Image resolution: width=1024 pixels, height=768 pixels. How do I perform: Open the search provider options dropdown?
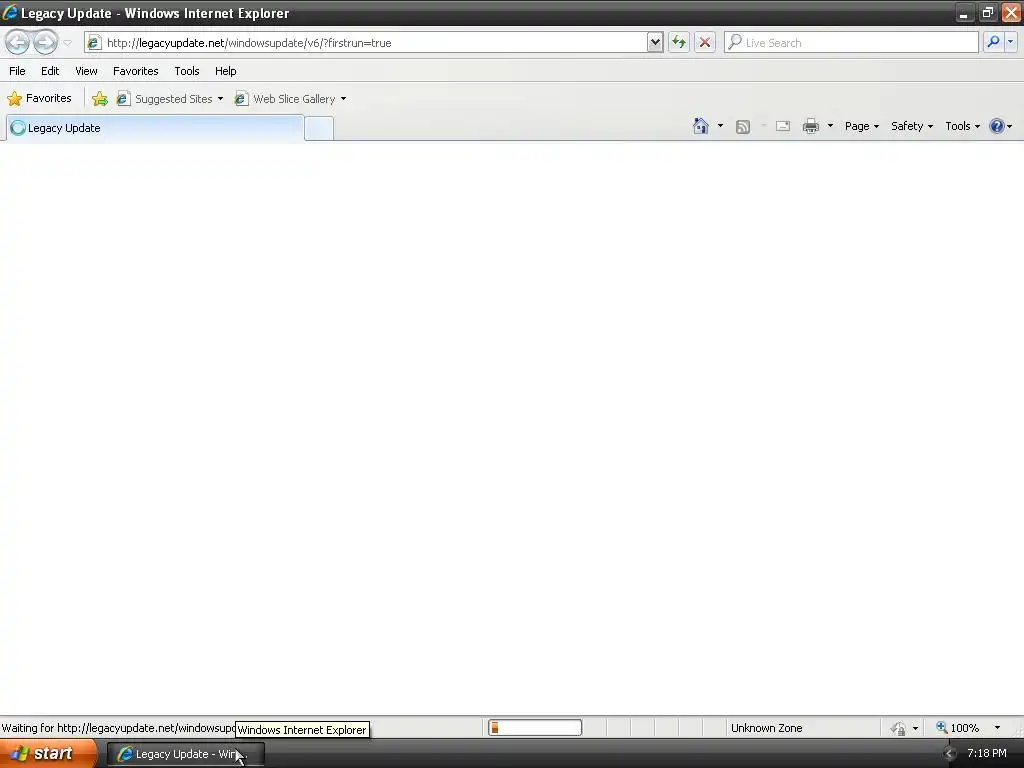coord(1011,42)
